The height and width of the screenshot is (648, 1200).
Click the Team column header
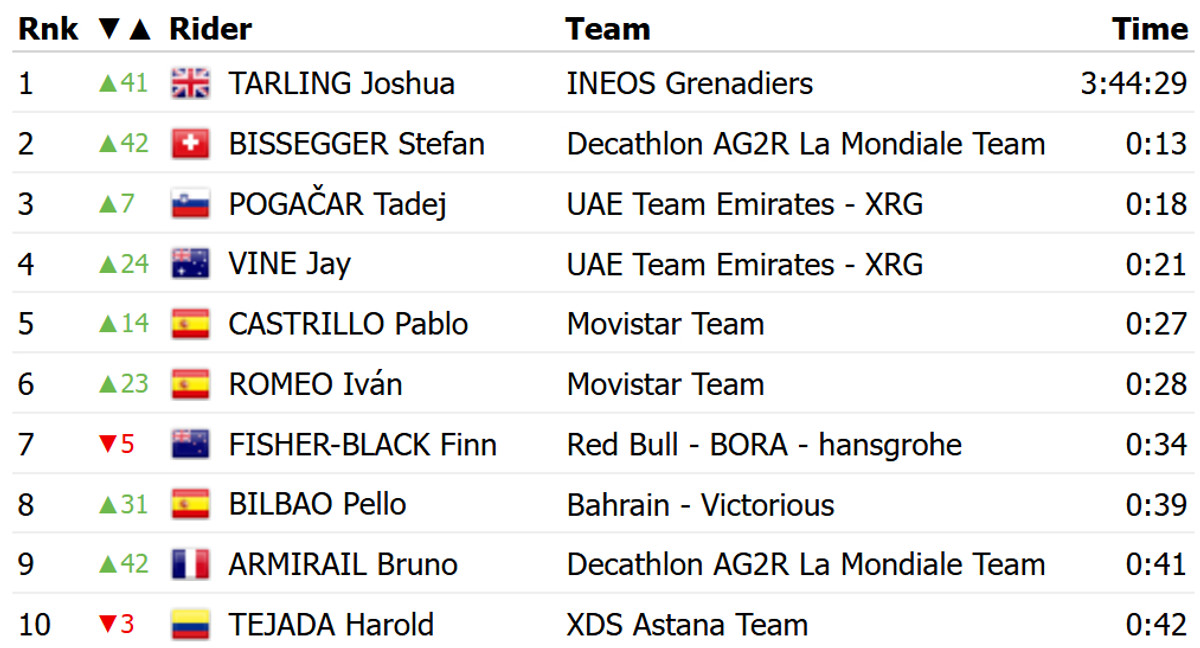[608, 30]
